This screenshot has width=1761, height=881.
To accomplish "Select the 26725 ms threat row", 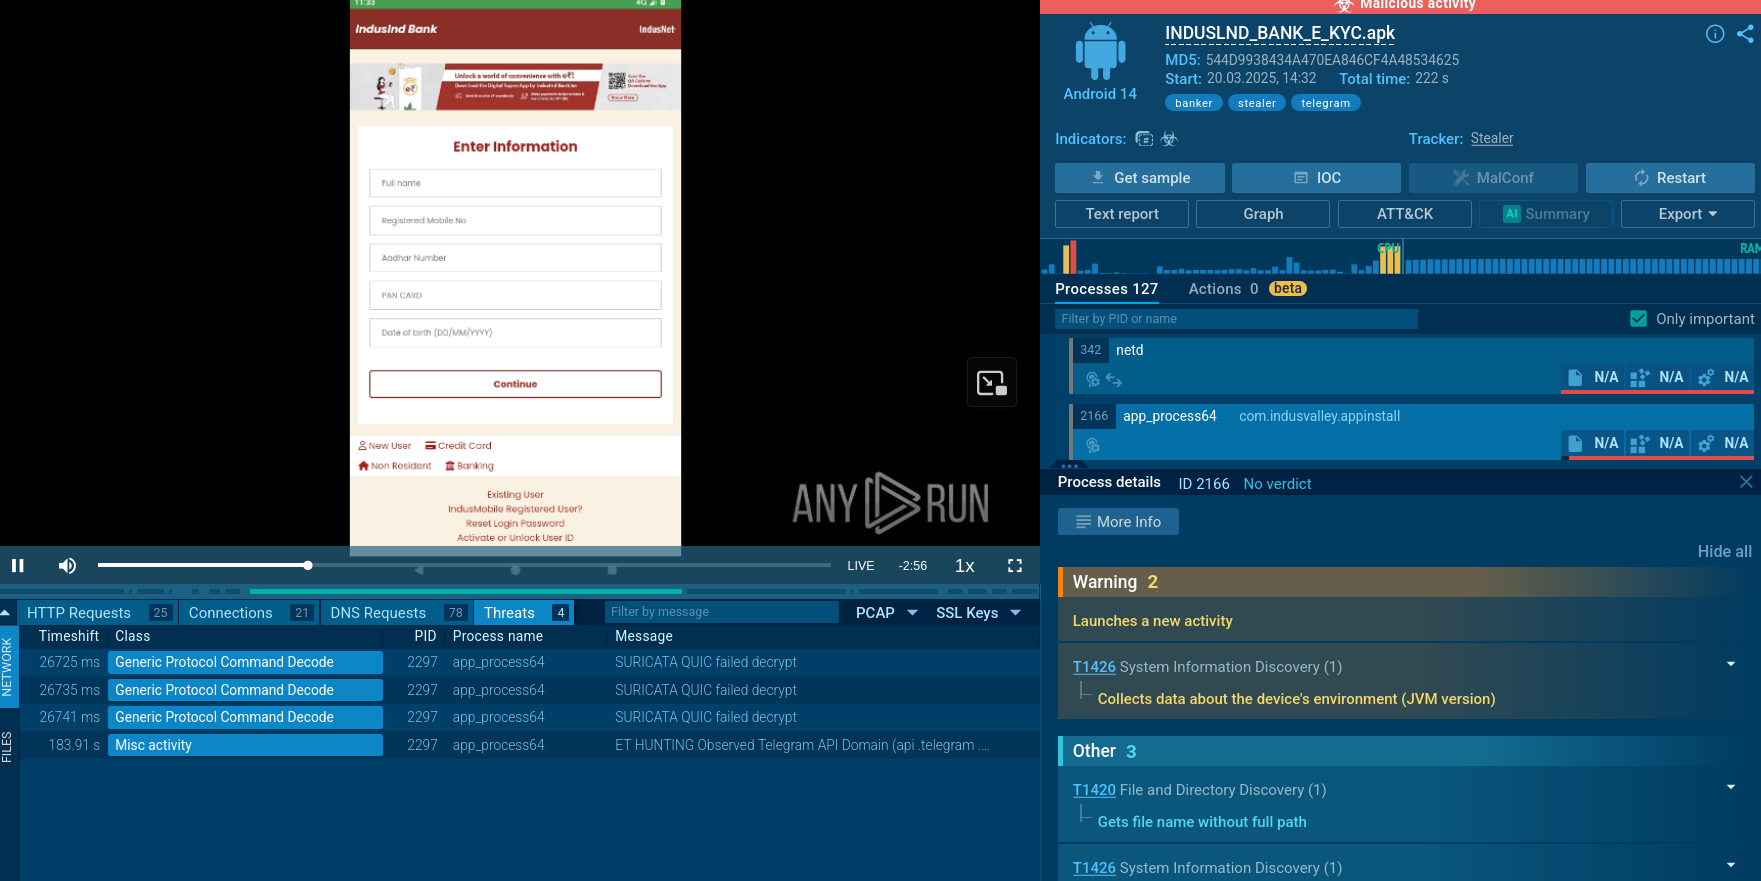I will click(x=529, y=662).
